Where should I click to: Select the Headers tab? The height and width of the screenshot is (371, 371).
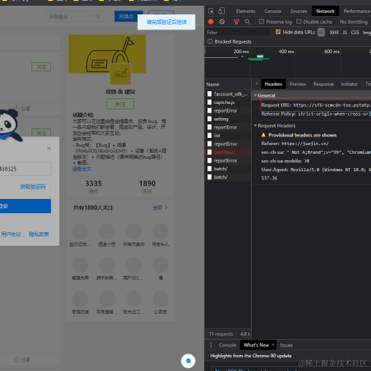tap(273, 84)
